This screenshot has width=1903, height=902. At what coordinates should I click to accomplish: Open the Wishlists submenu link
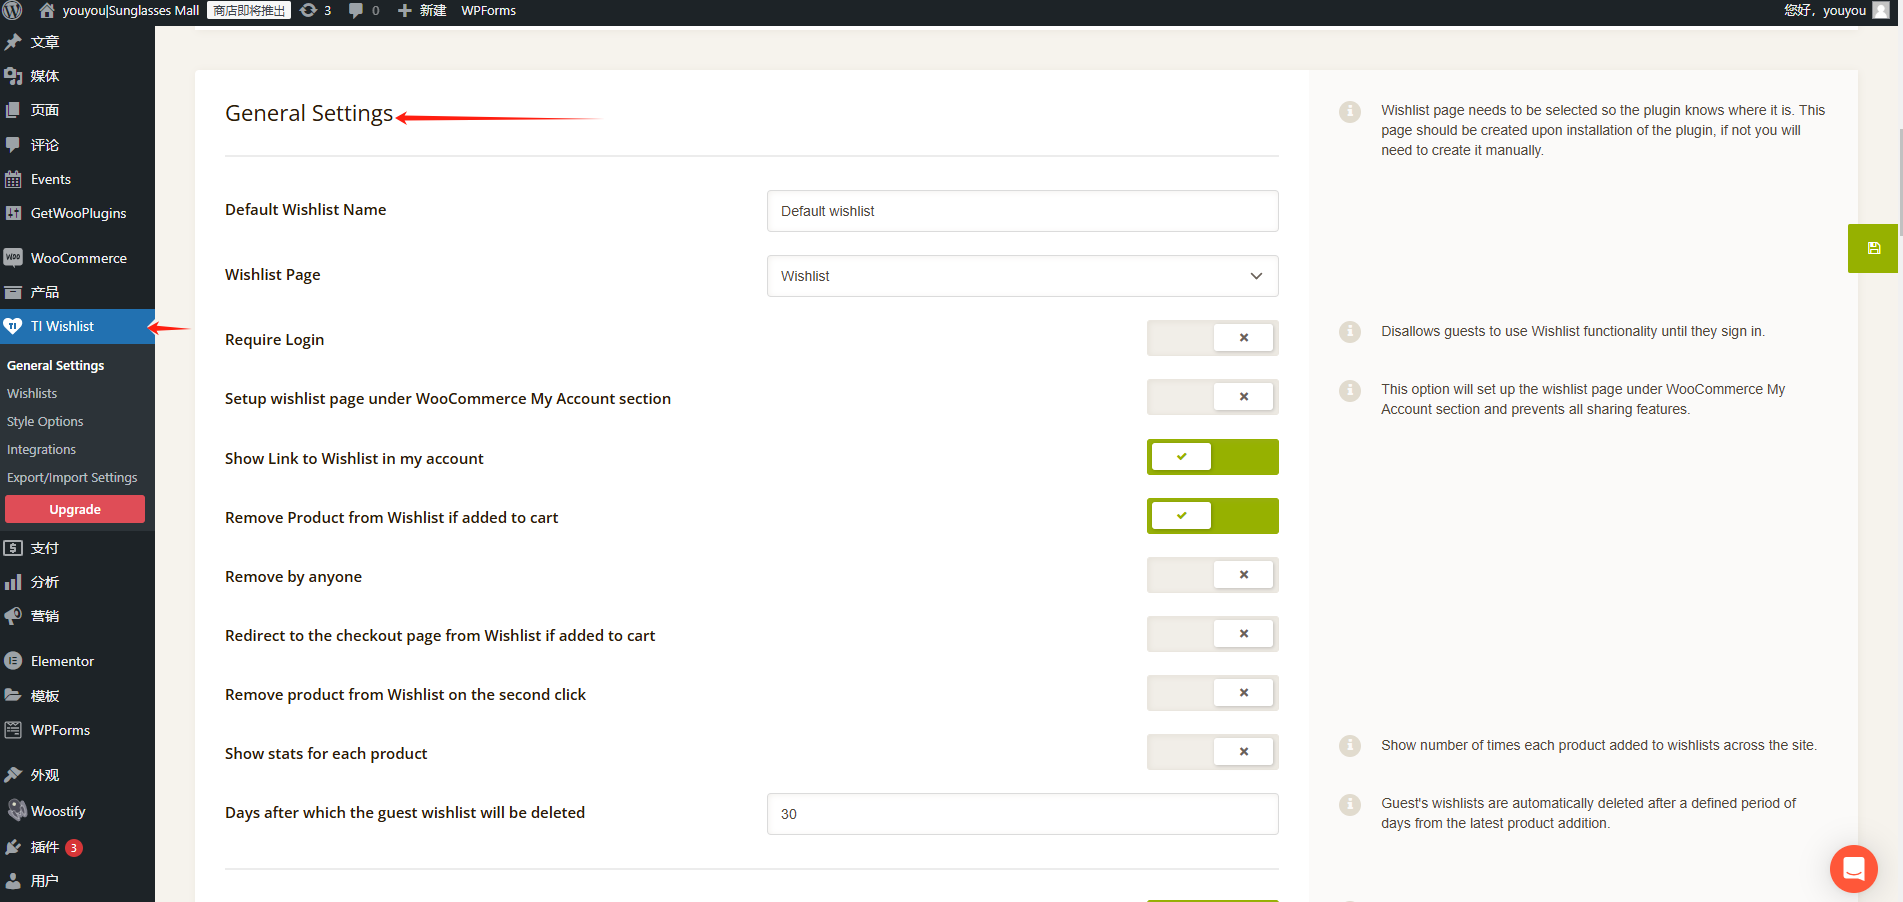[32, 394]
